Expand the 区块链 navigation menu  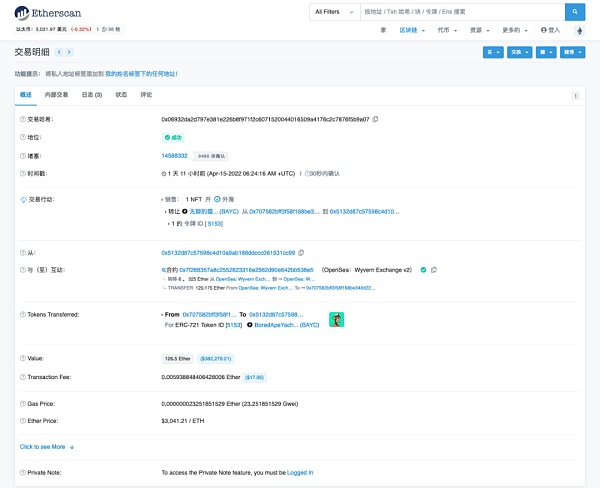point(411,30)
